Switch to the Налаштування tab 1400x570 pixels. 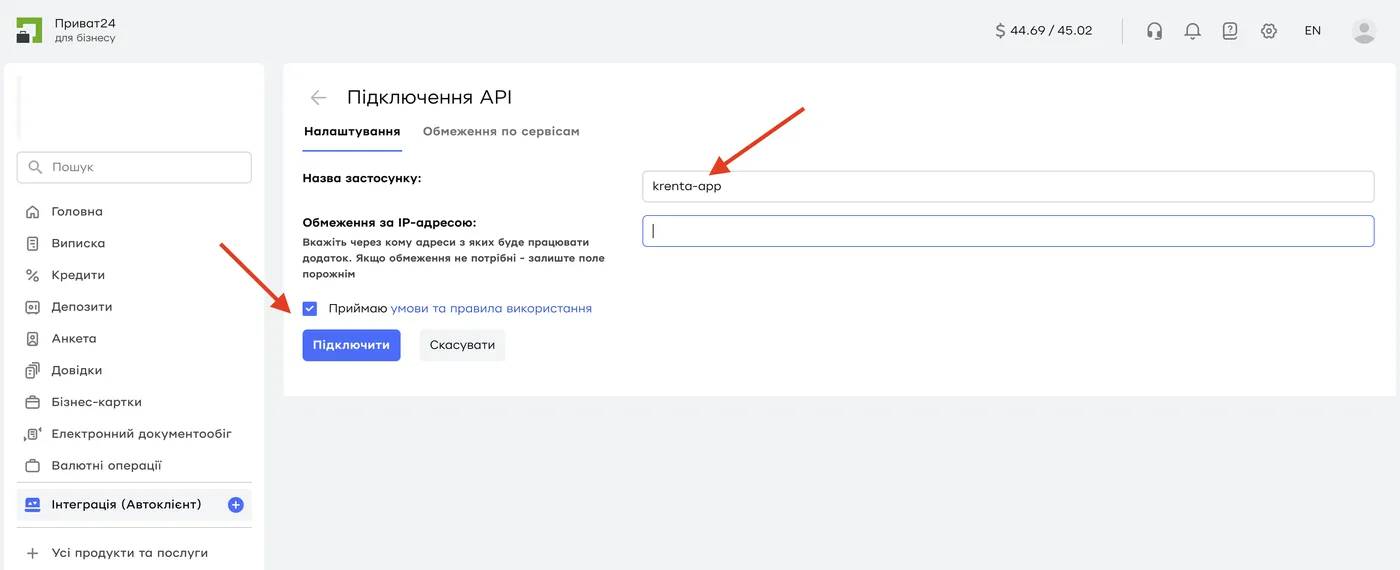coord(352,132)
